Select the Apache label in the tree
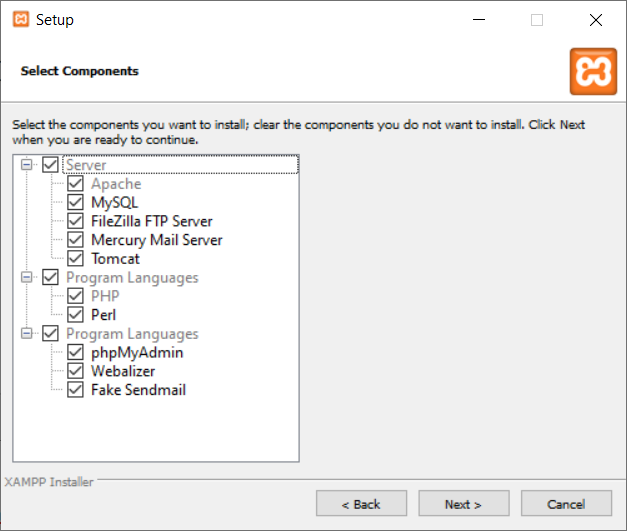 coord(116,184)
